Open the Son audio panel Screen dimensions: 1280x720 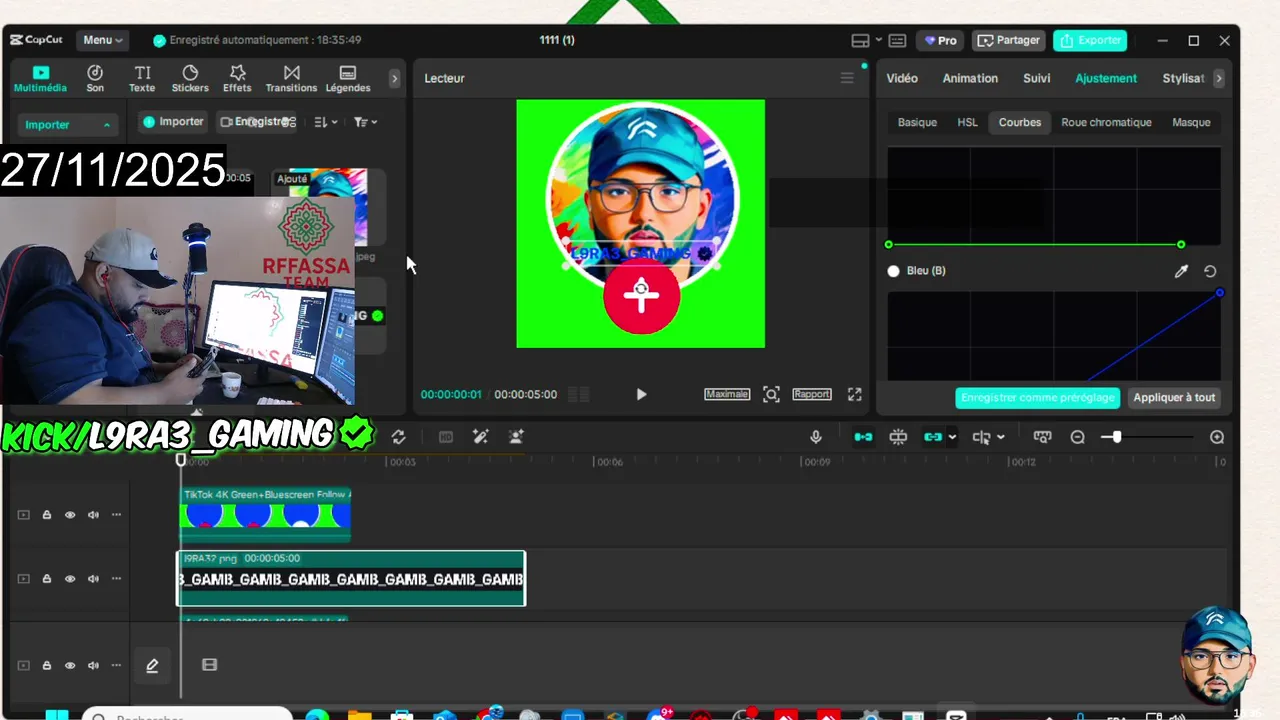click(95, 79)
